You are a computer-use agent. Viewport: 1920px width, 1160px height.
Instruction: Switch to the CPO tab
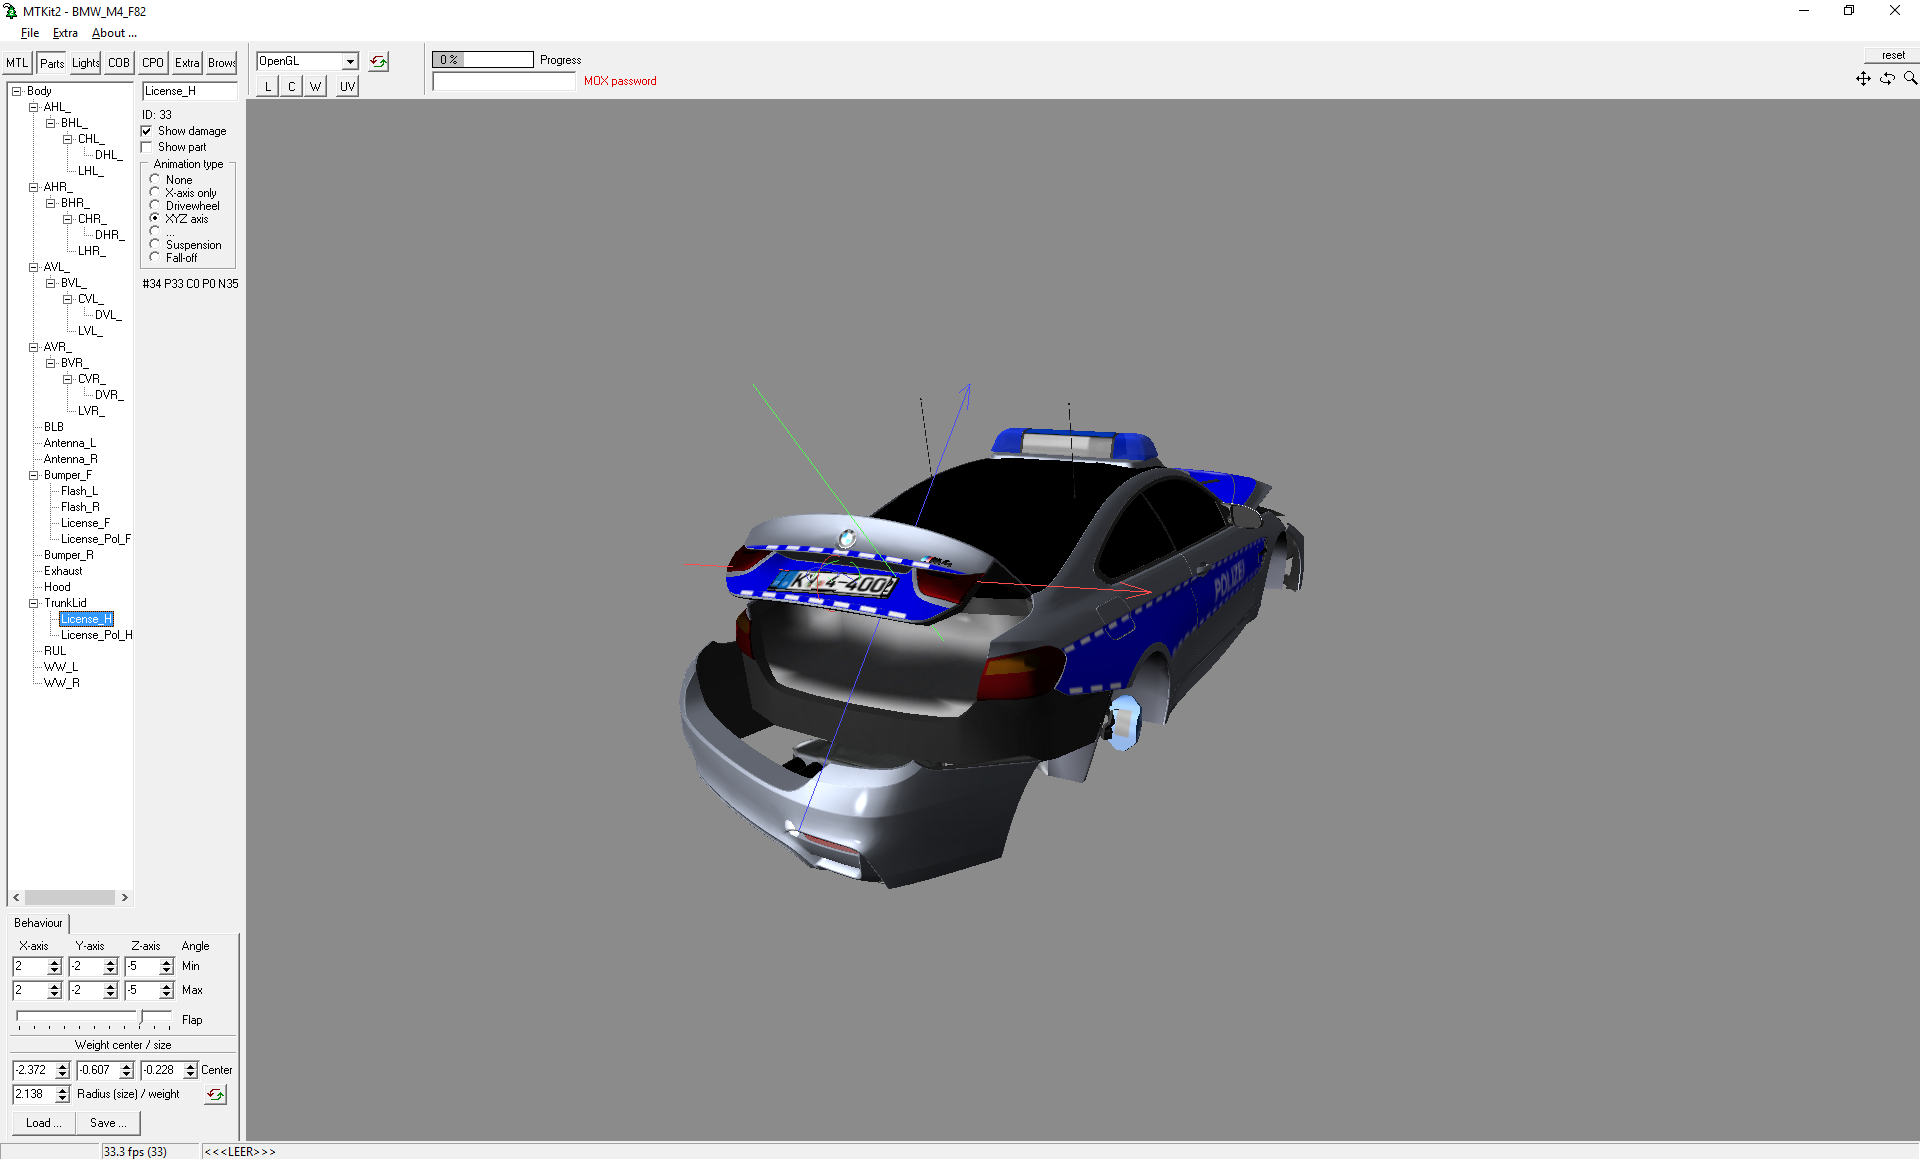click(153, 63)
